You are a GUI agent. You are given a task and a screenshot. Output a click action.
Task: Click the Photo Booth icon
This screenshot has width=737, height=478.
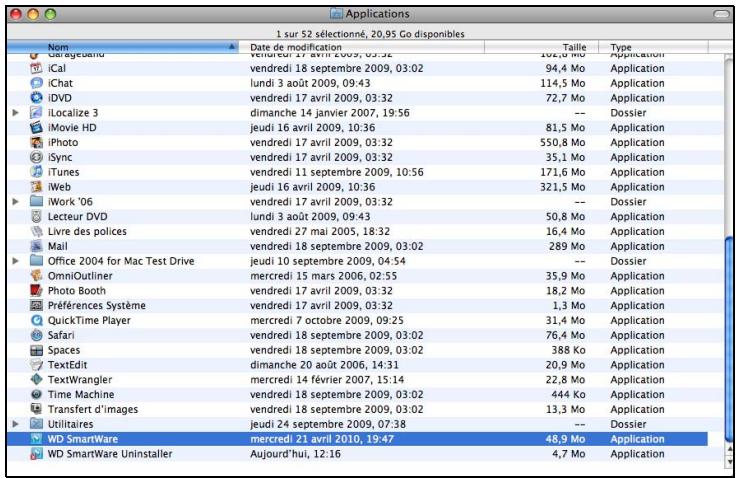[36, 290]
